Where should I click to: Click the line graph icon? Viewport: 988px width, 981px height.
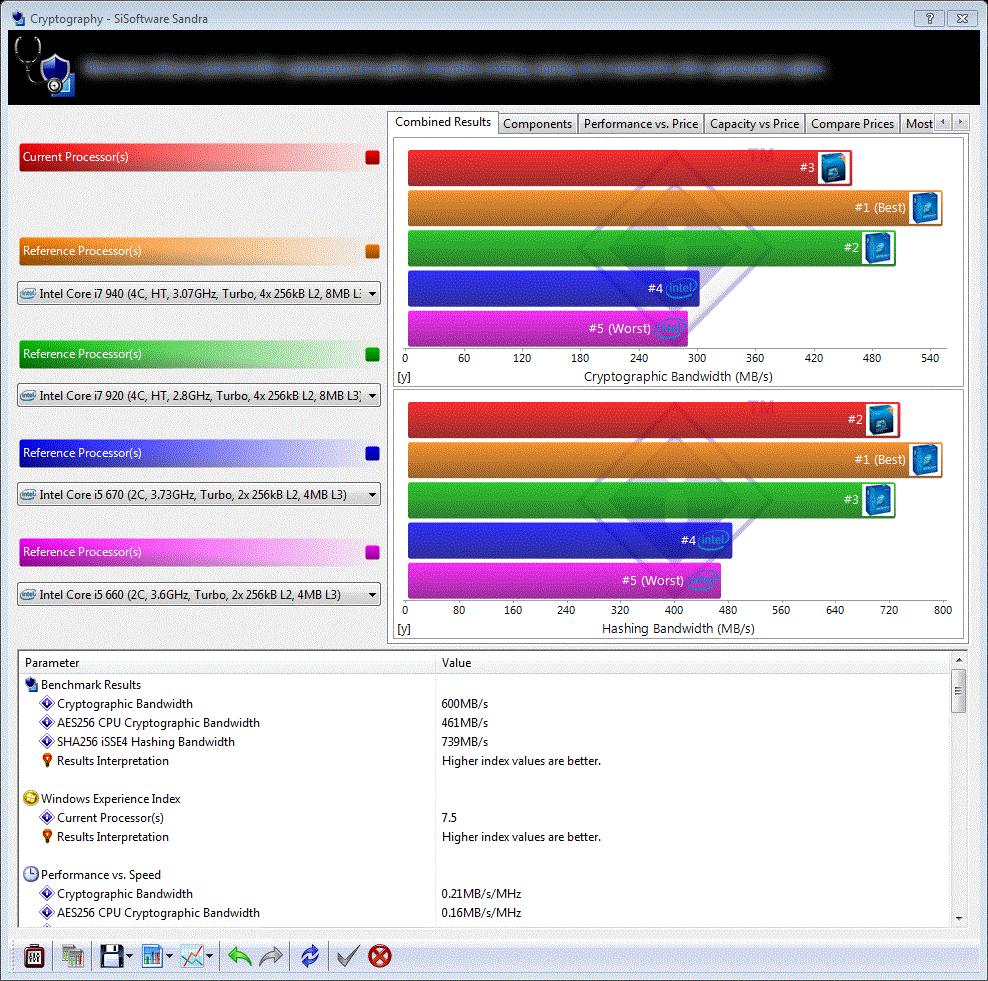pyautogui.click(x=192, y=956)
